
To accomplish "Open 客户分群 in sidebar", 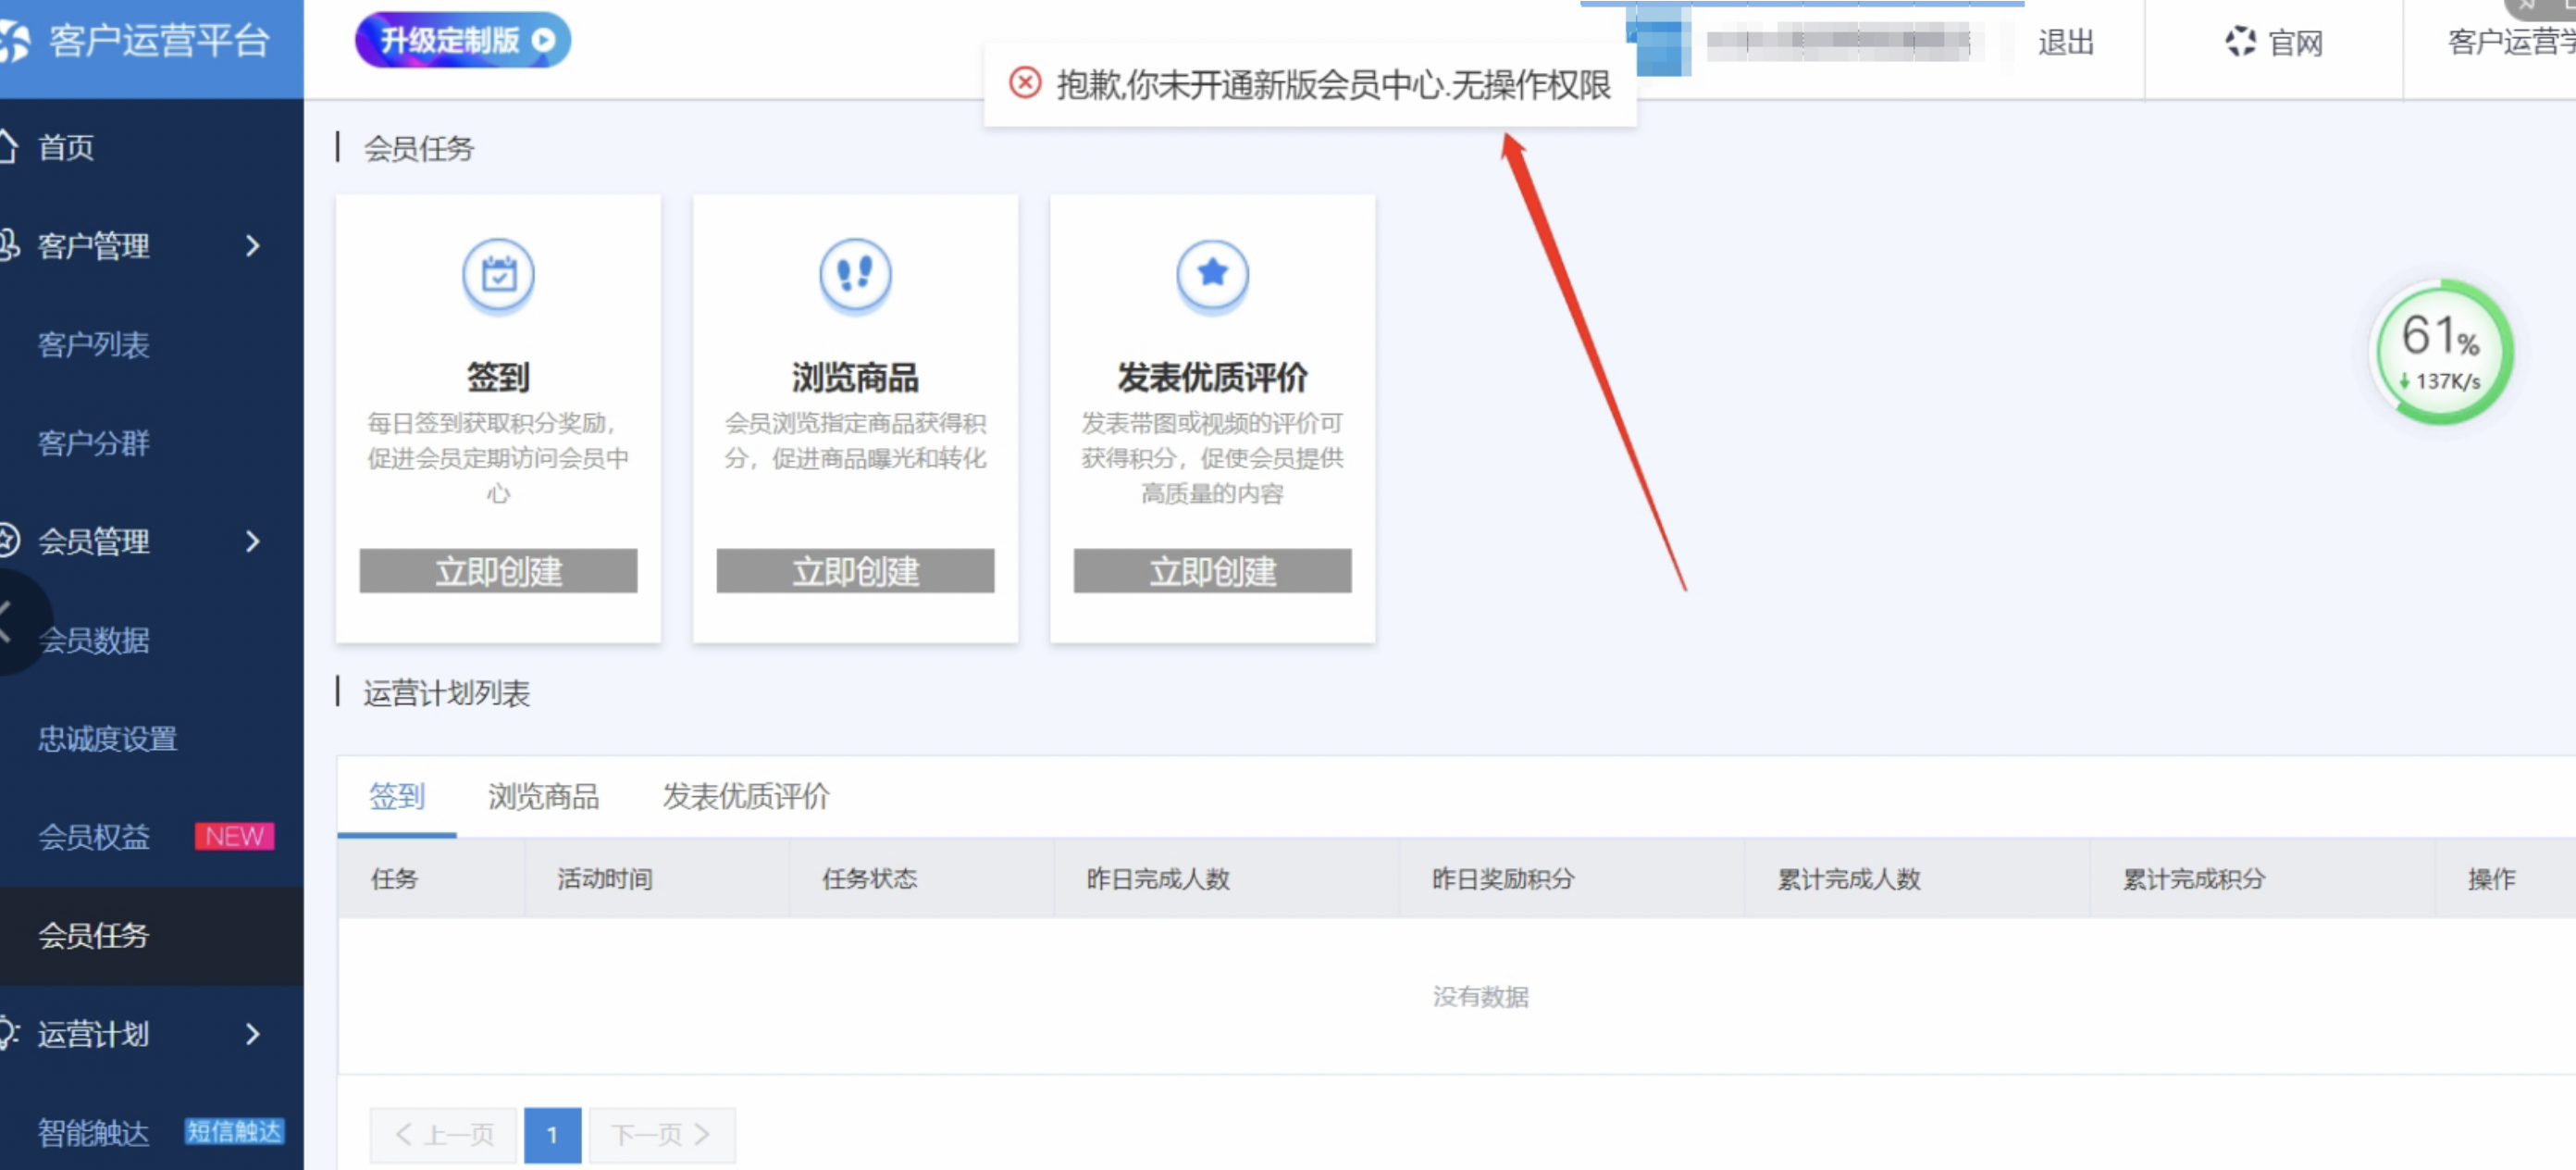I will coord(94,442).
